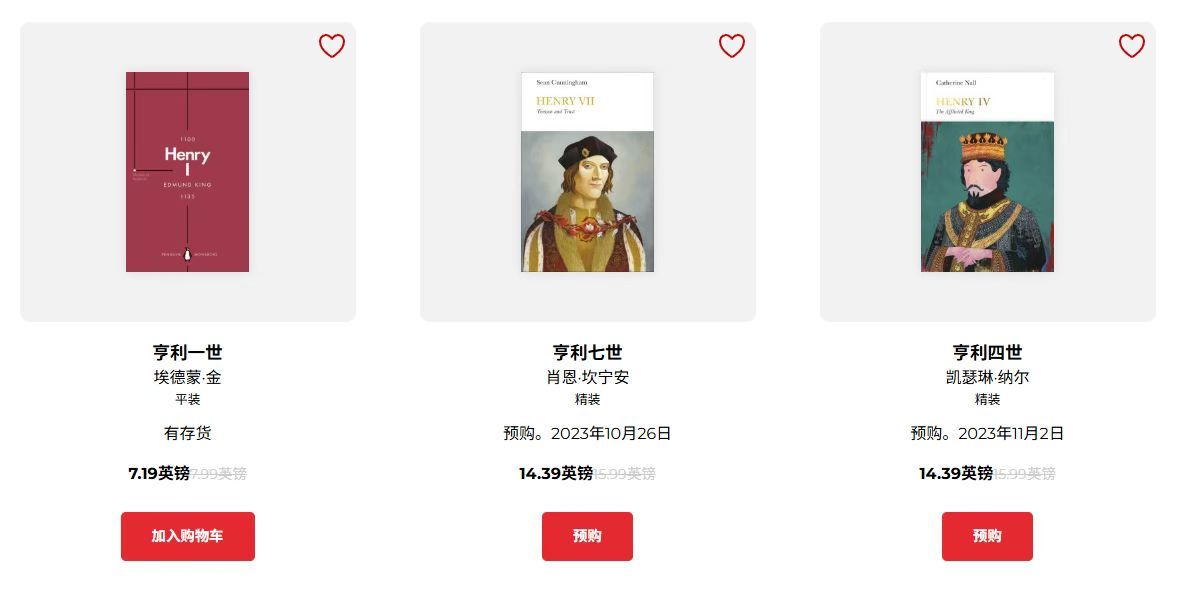
Task: Click the 亨利七世 price of 14.39英镑
Action: 556,473
